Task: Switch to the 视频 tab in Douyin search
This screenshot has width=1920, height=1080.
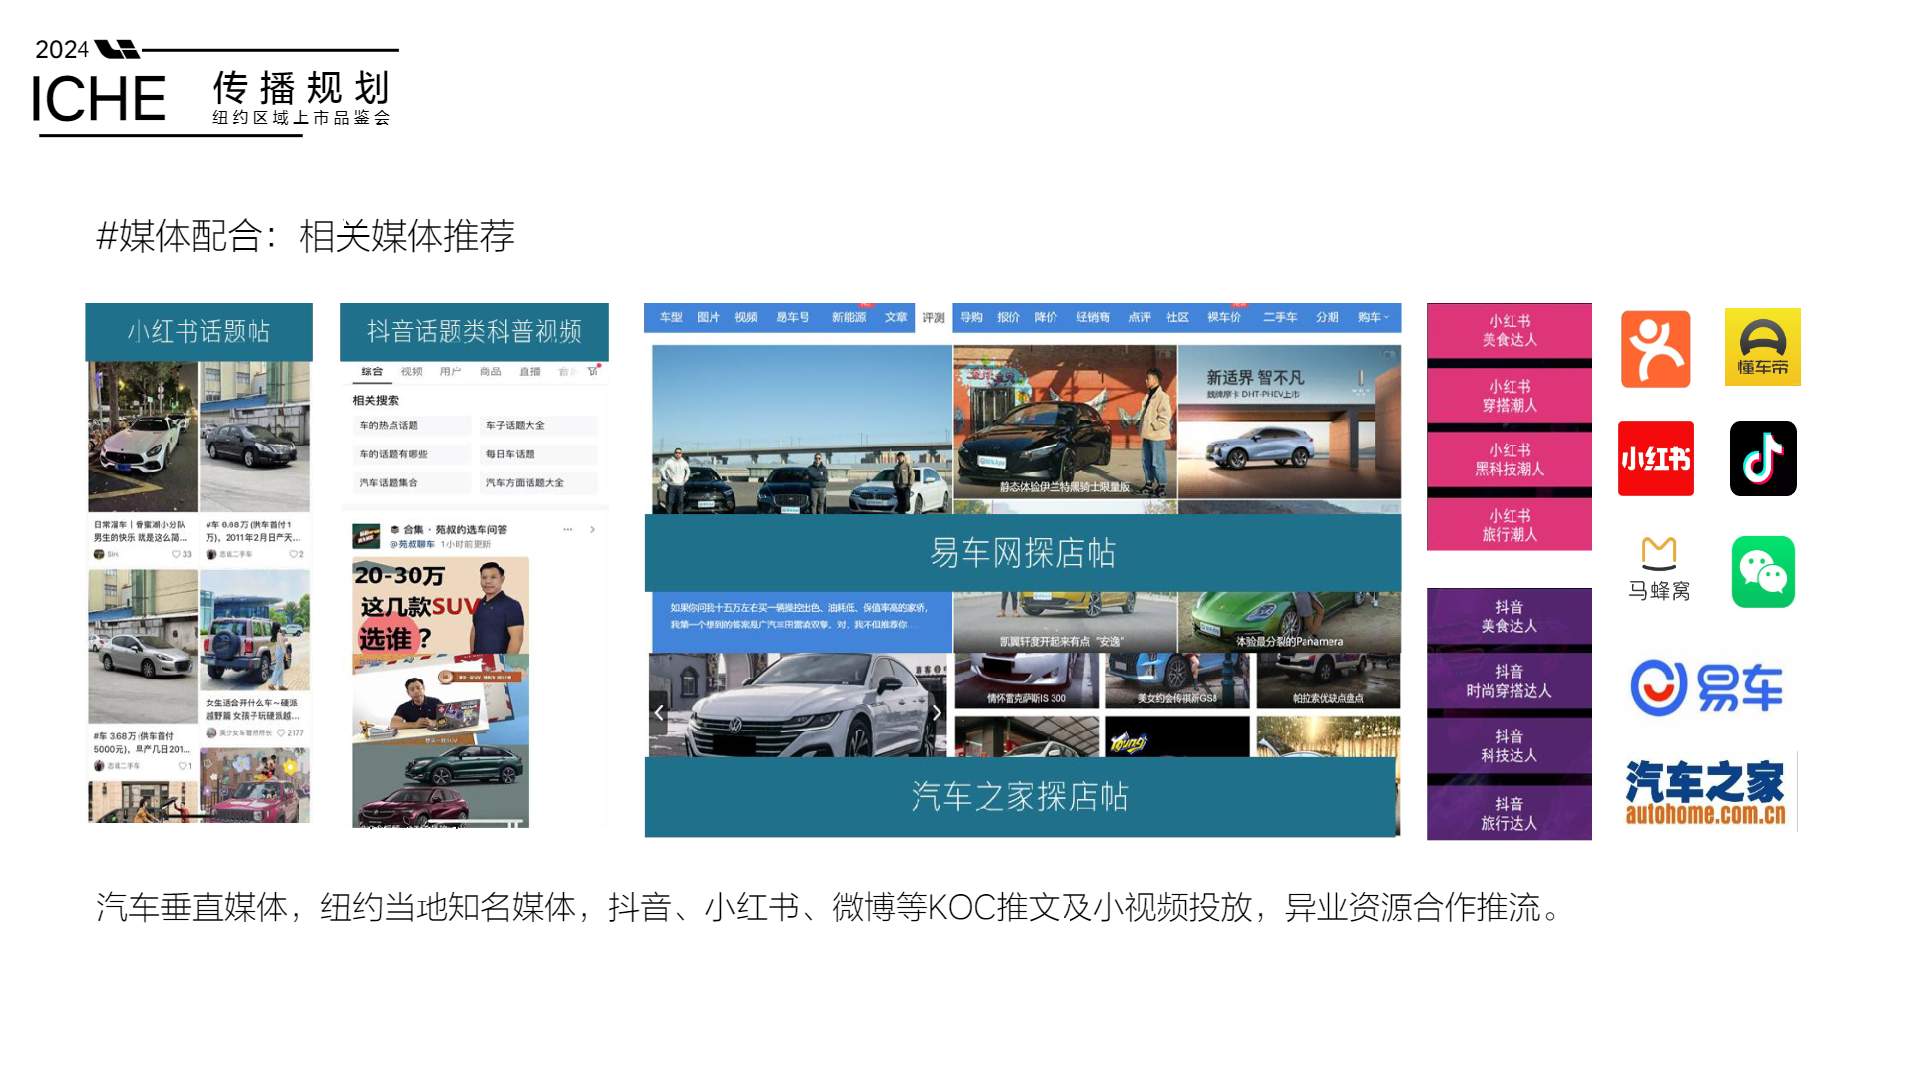Action: 411,371
